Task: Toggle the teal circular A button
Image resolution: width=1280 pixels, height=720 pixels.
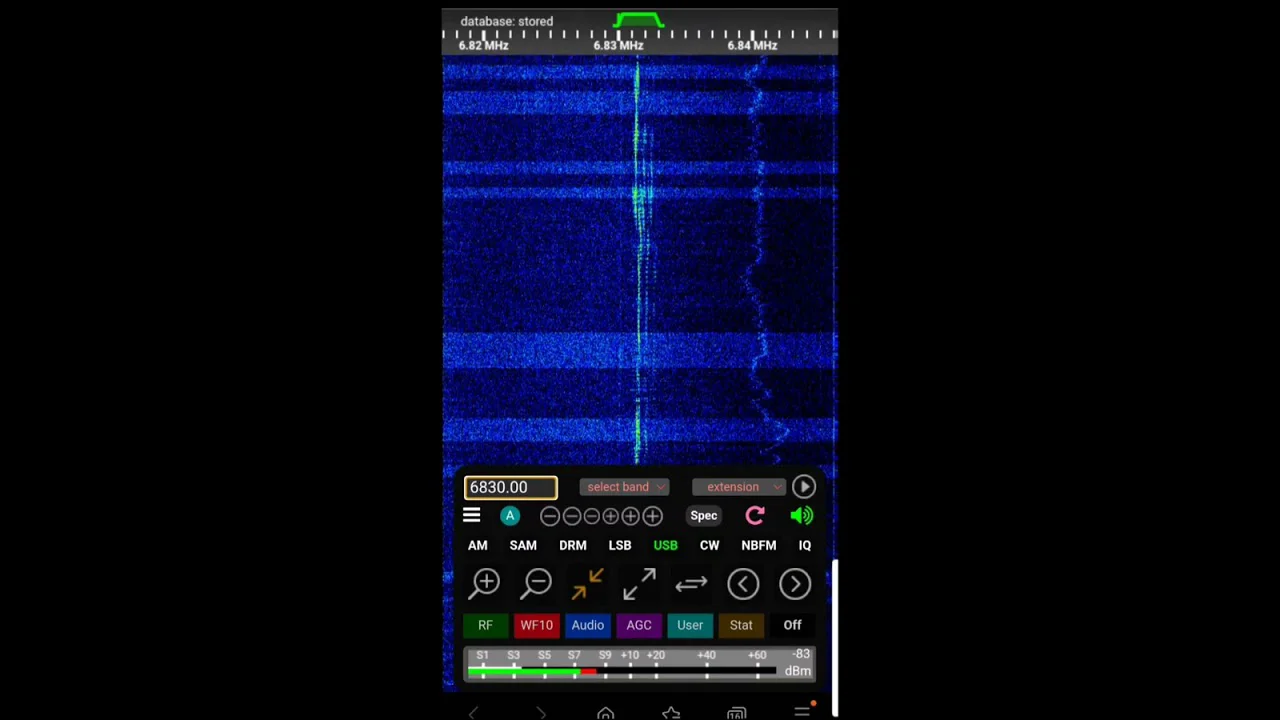Action: click(x=510, y=516)
